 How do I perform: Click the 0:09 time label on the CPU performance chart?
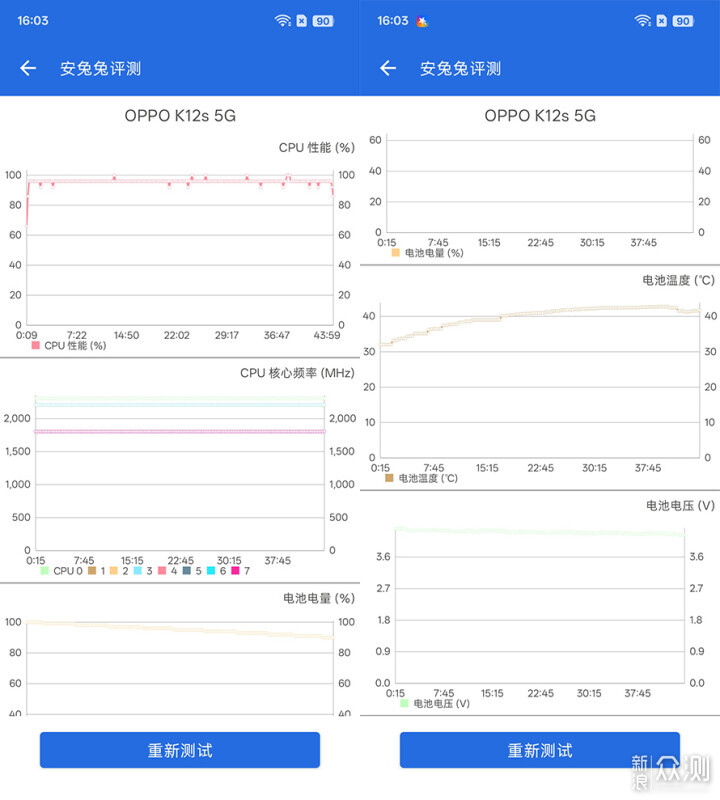27,335
